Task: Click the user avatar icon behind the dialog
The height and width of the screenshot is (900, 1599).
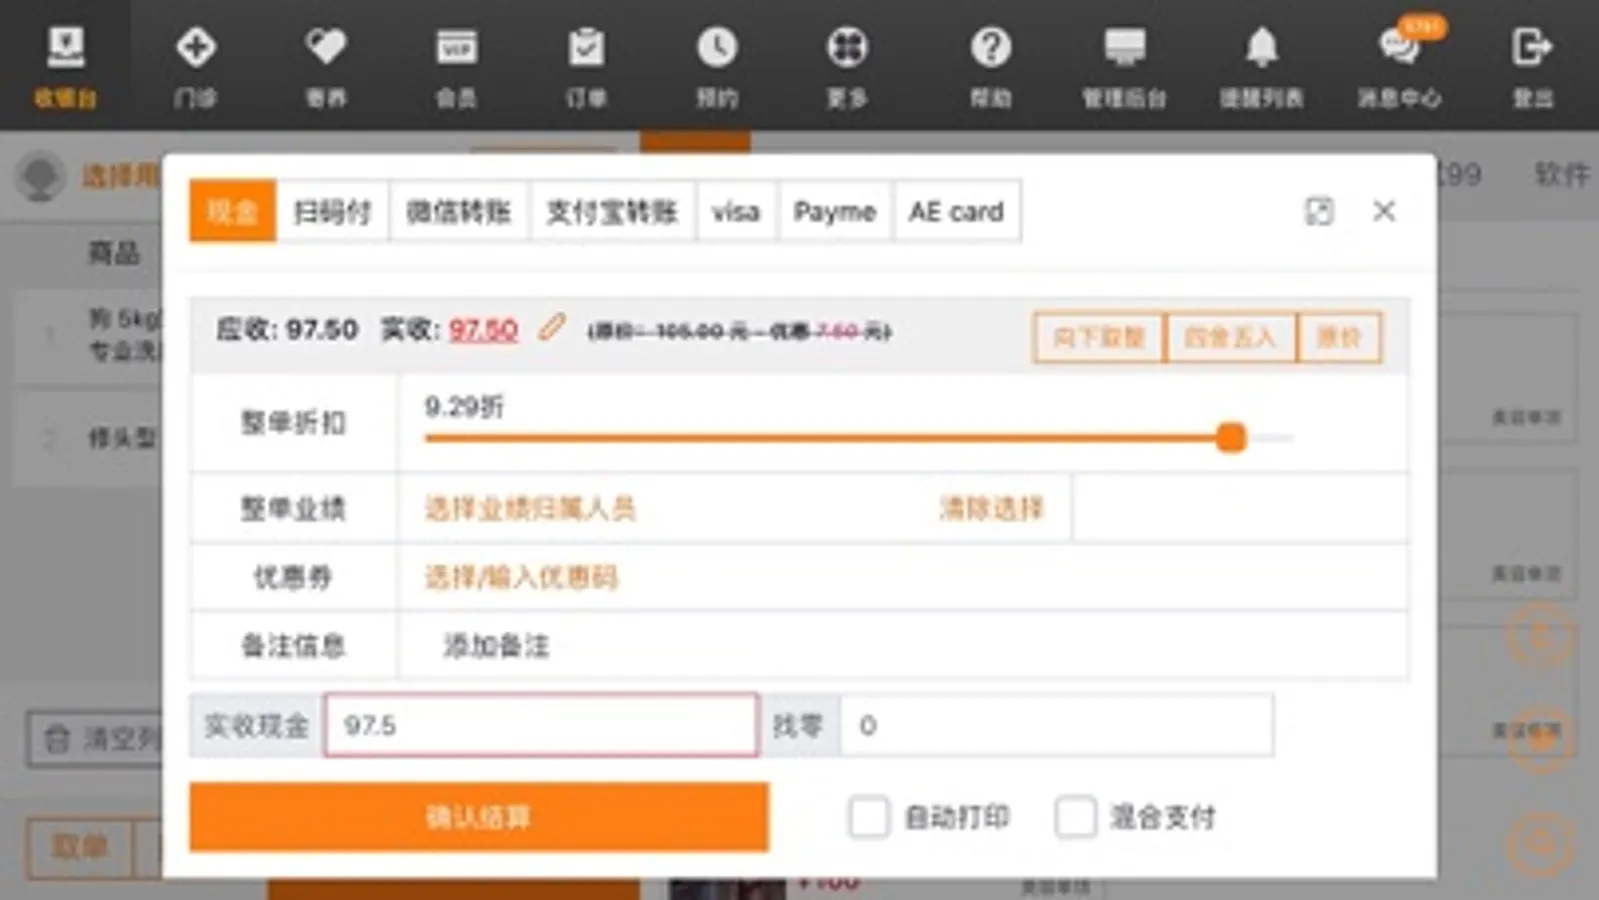Action: pyautogui.click(x=40, y=177)
